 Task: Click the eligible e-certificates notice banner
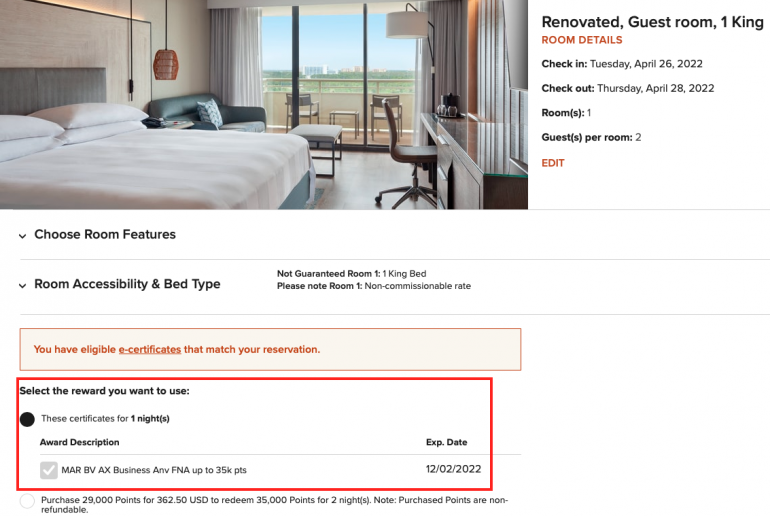point(270,350)
